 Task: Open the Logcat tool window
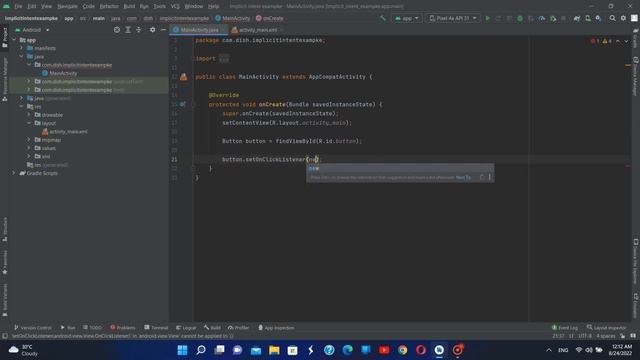(186, 327)
